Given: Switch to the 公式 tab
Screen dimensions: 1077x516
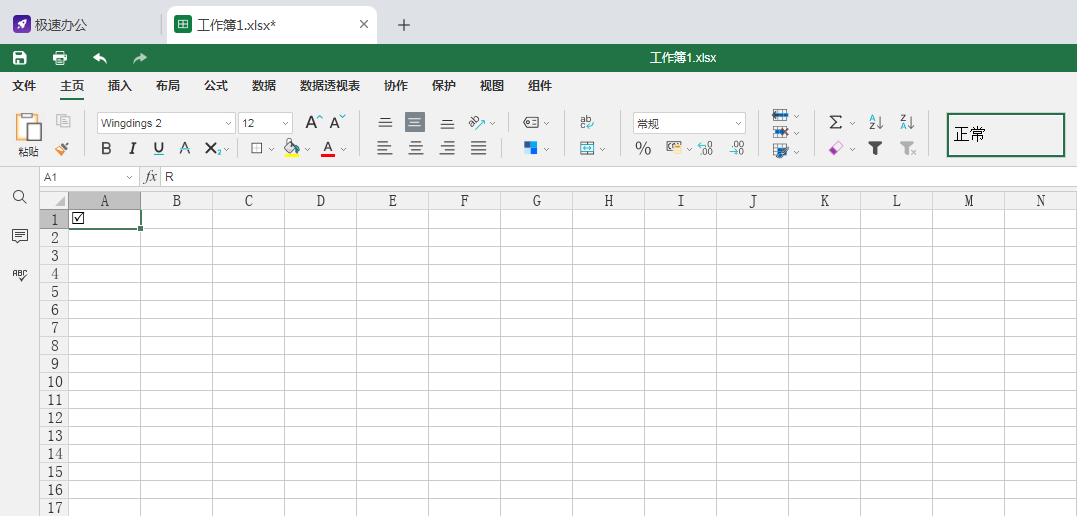Looking at the screenshot, I should [x=216, y=86].
